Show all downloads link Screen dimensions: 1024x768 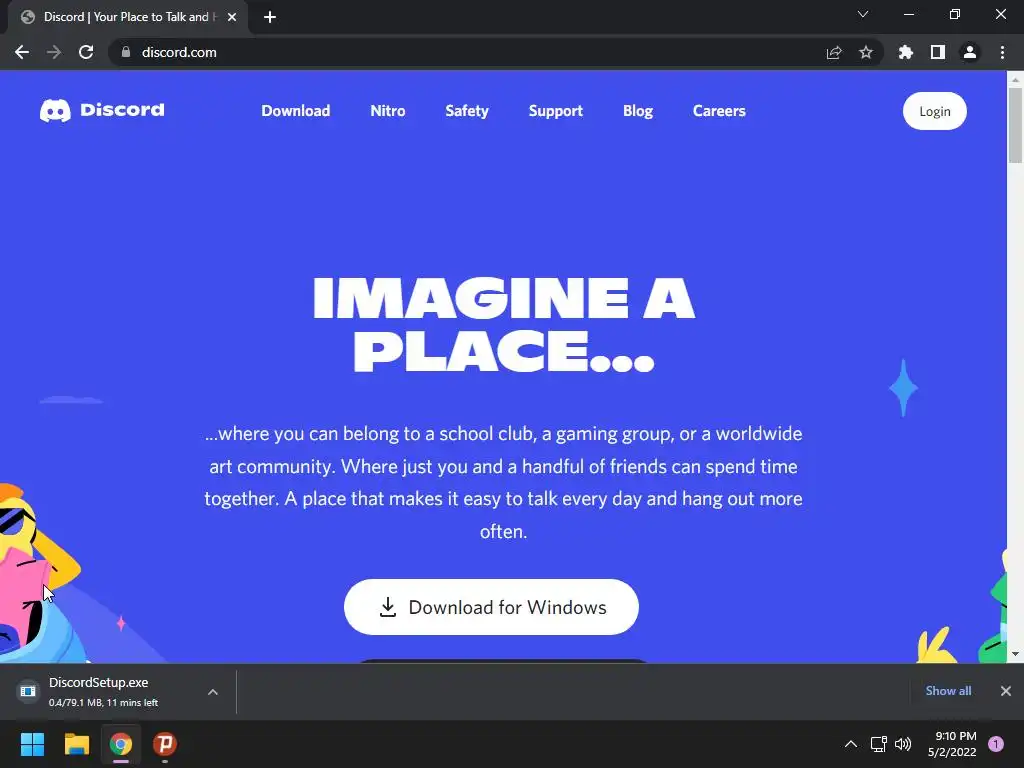pos(948,691)
